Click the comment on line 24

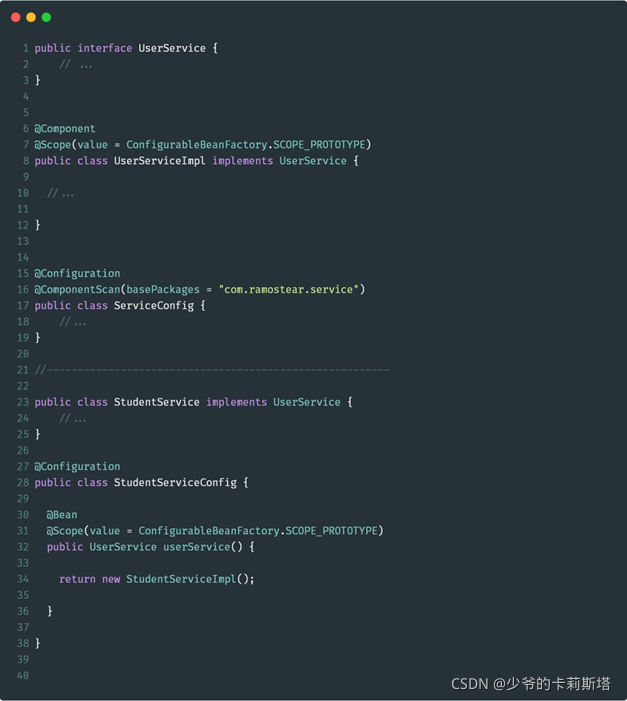72,418
